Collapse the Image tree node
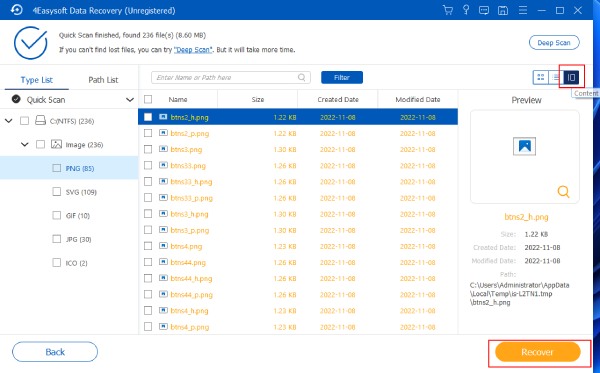 [x=24, y=145]
